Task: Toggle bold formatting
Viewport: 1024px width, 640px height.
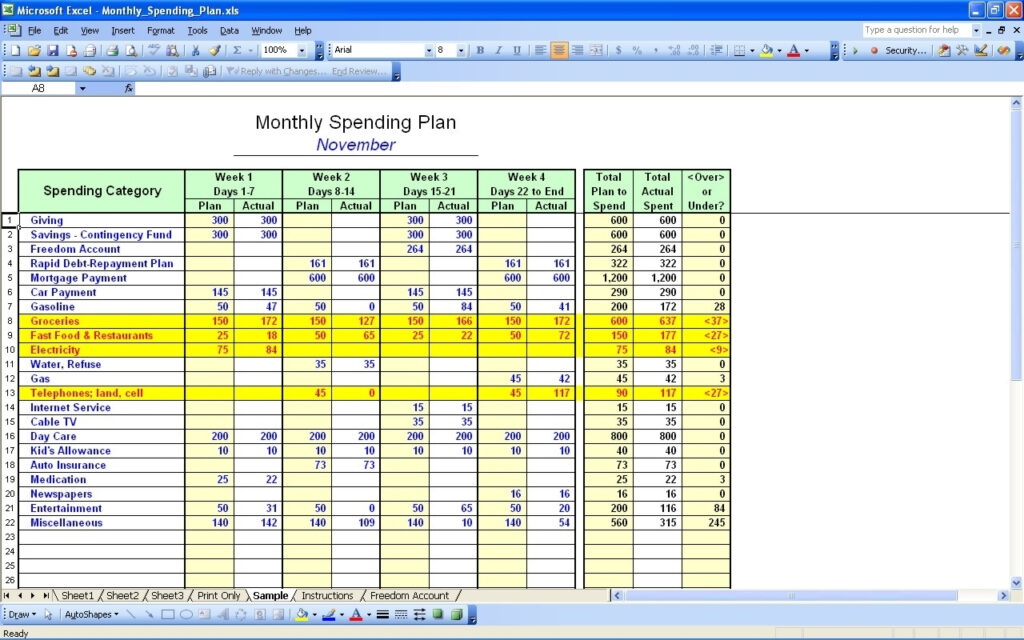Action: coord(480,50)
